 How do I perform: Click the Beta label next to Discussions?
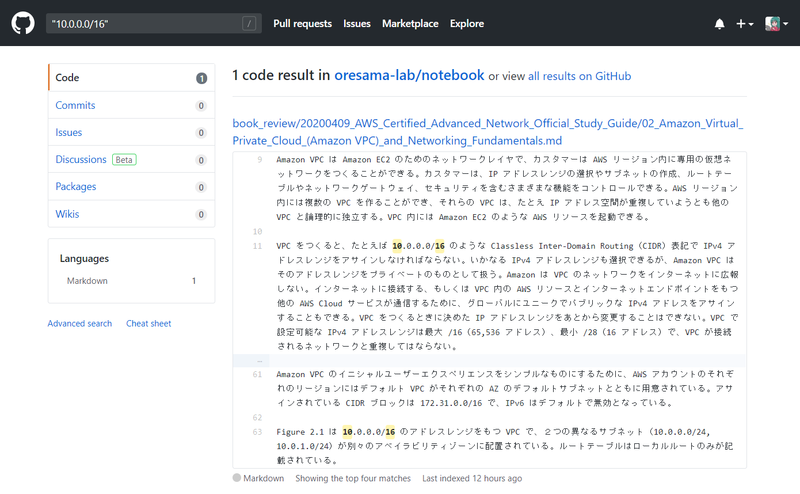point(124,160)
